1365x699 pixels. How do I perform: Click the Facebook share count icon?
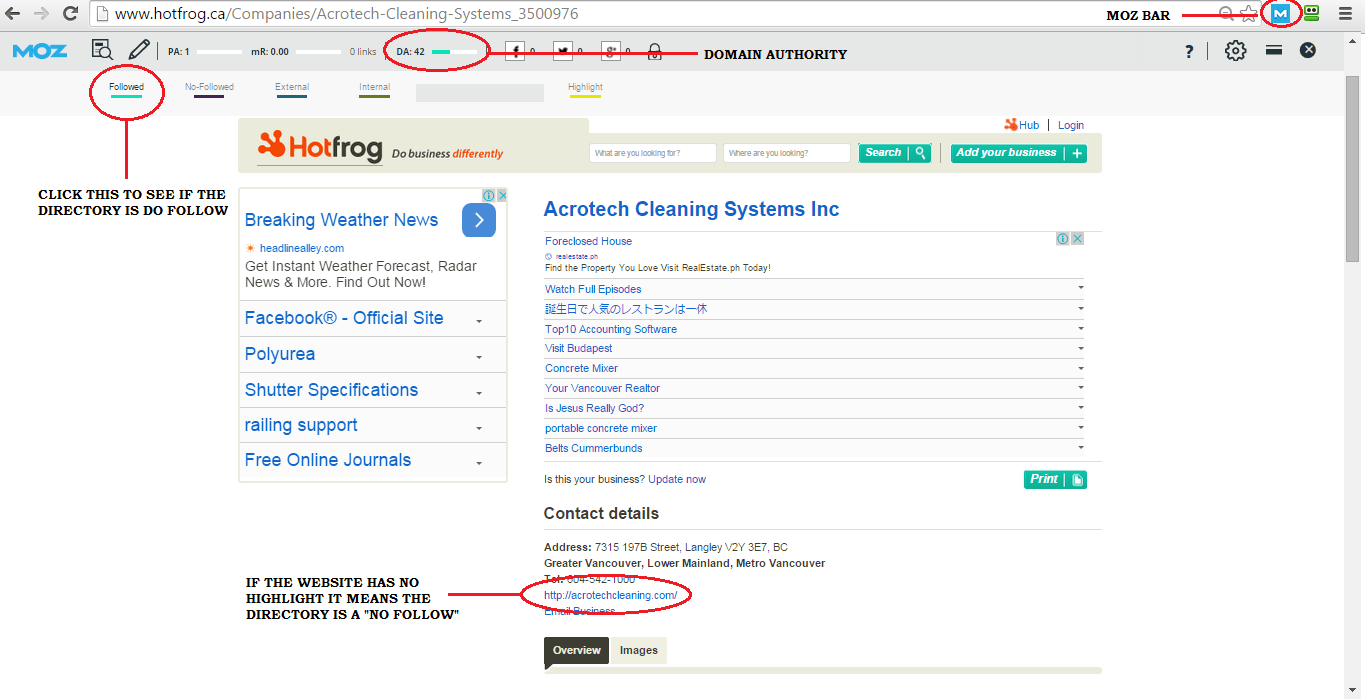pos(515,51)
